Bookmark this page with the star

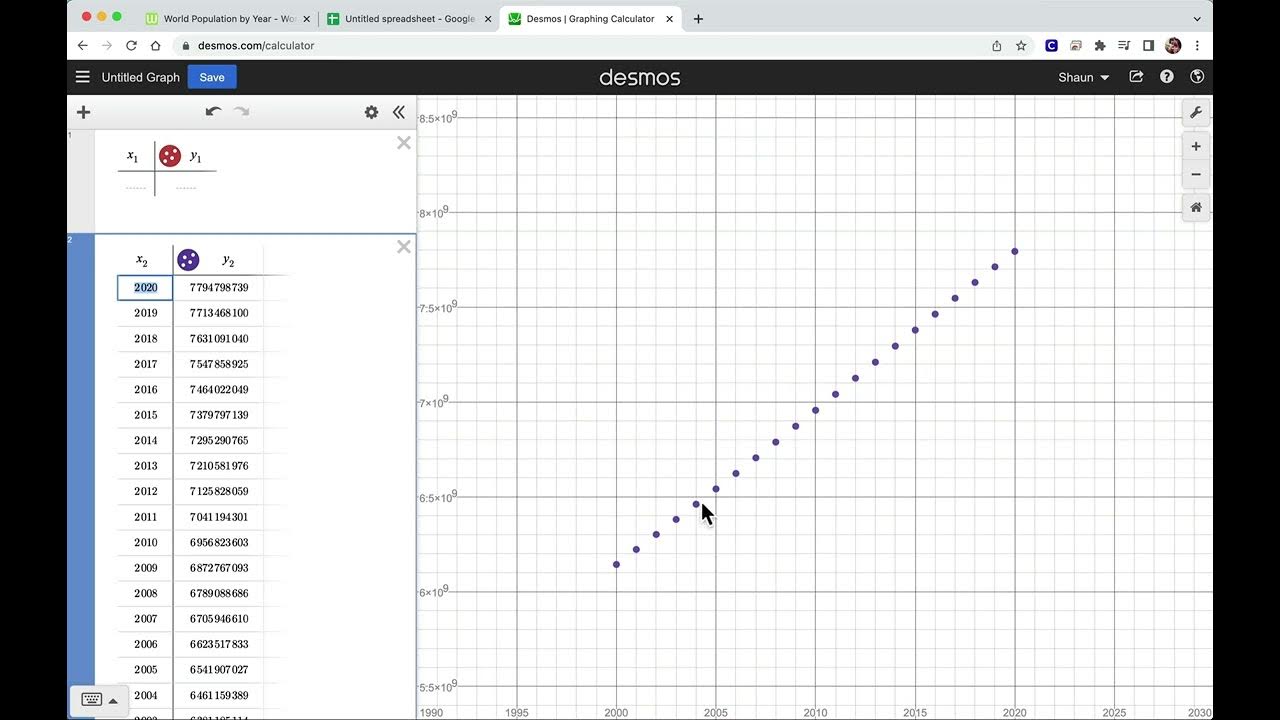click(x=1021, y=45)
